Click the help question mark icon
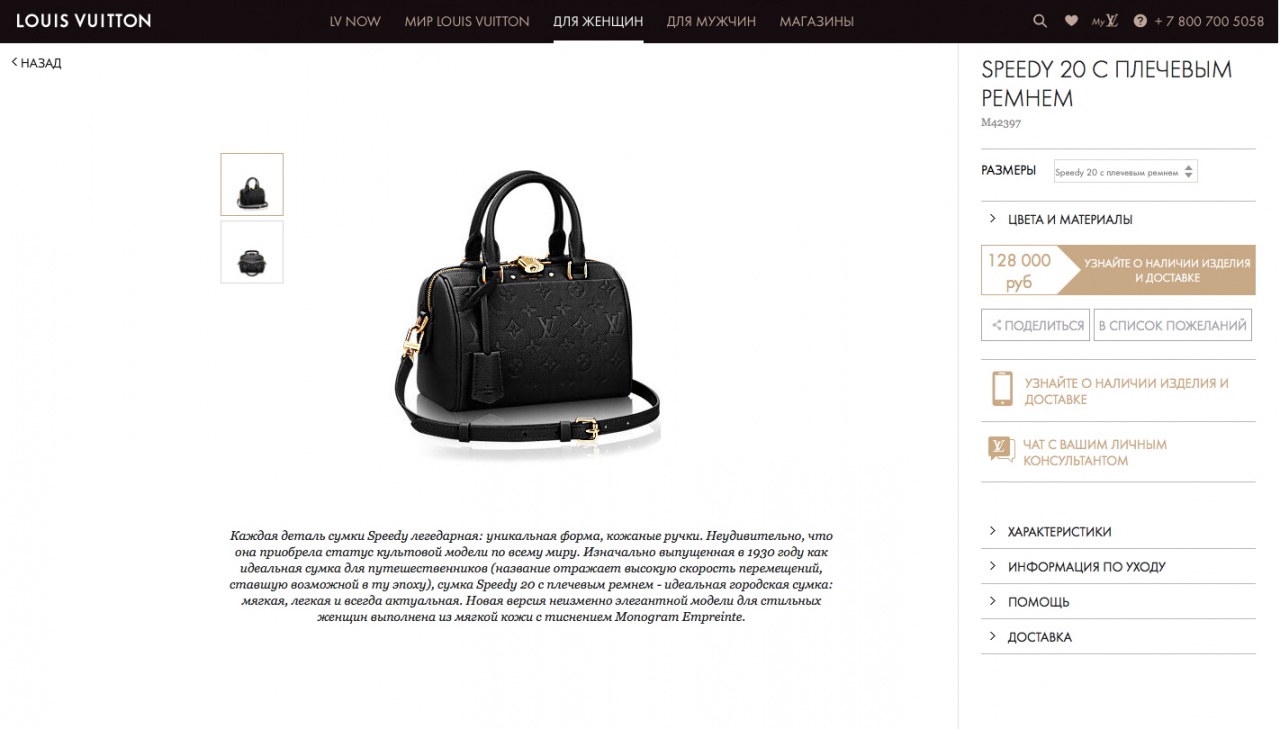 1140,21
